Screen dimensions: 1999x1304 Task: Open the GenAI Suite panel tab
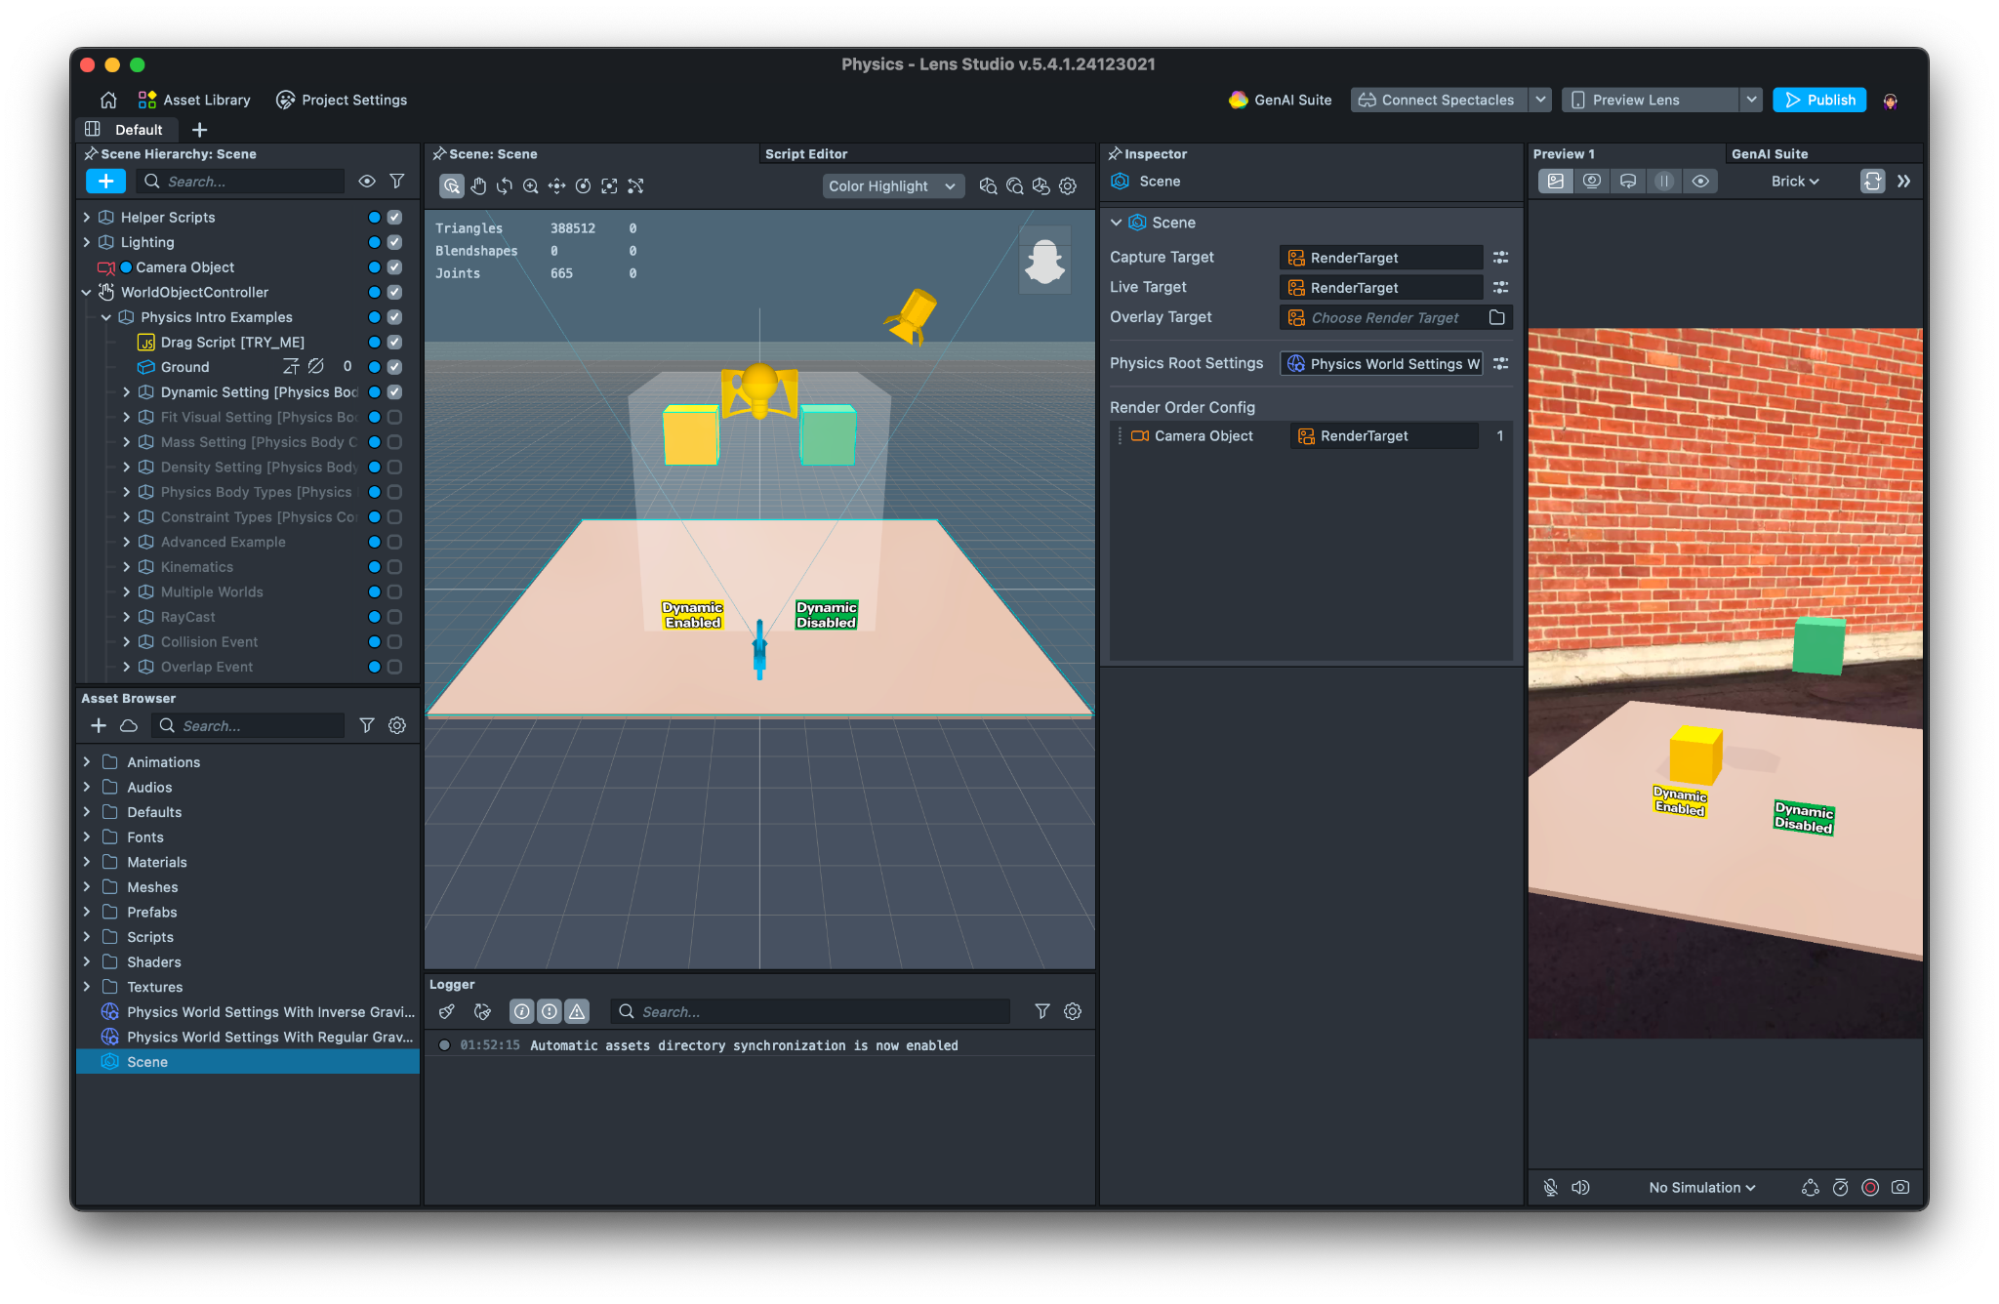pos(1769,154)
